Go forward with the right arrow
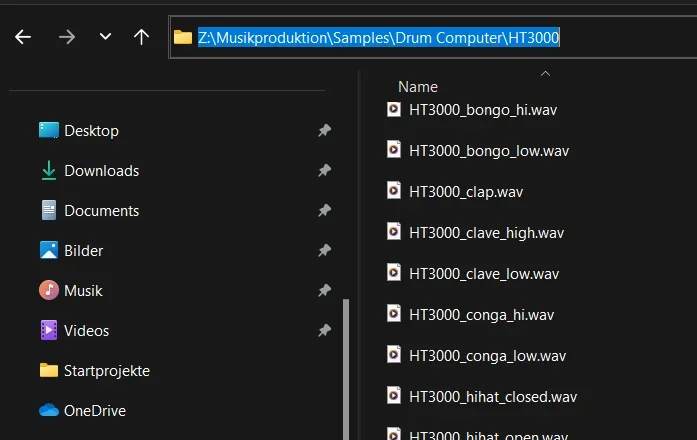697x440 pixels. pos(67,37)
